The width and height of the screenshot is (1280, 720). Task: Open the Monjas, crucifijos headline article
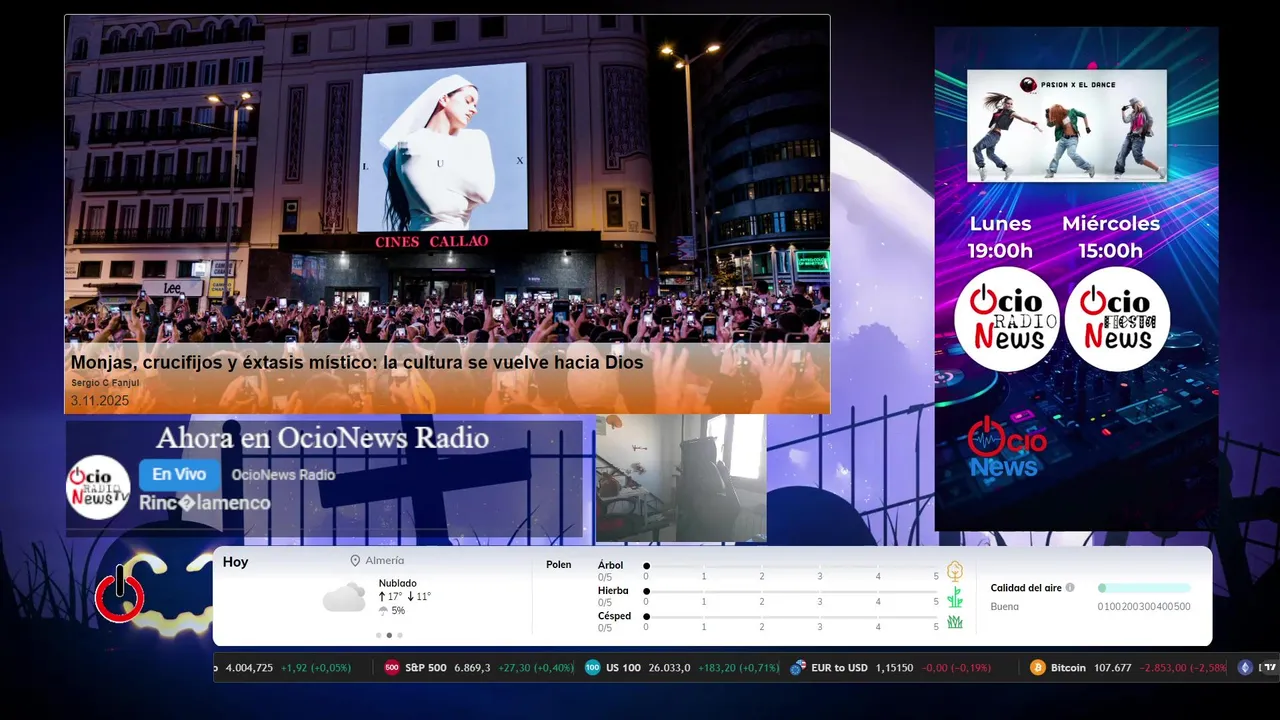tap(357, 362)
